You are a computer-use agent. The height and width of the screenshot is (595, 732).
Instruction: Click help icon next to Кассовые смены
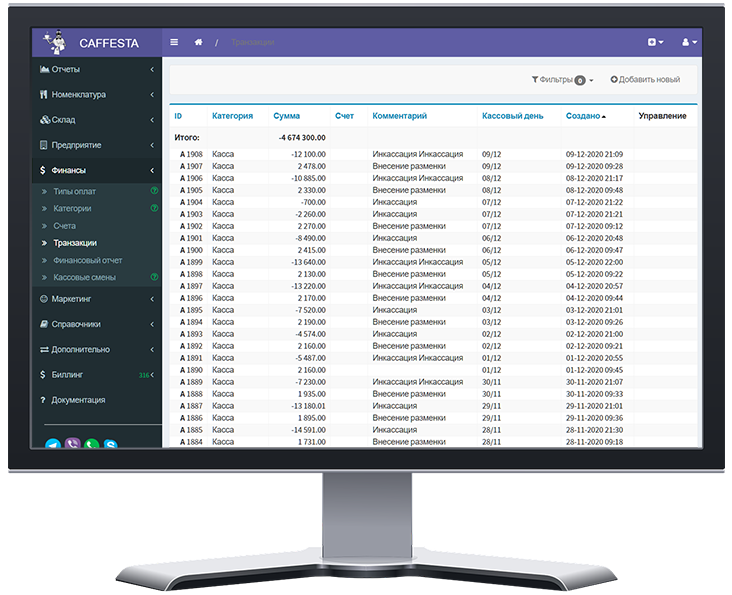tap(154, 277)
